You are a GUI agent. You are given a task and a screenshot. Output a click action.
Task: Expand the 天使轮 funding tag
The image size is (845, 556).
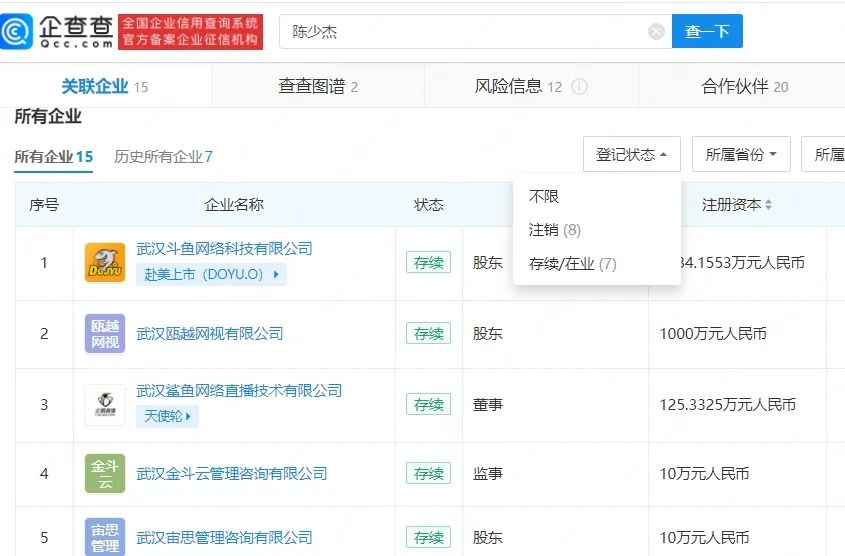click(168, 416)
